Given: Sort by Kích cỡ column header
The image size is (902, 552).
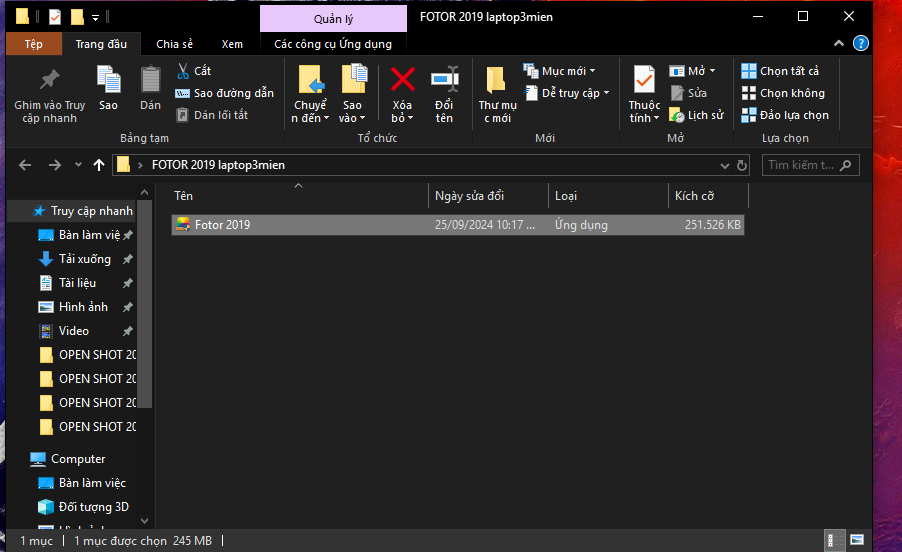Looking at the screenshot, I should tap(708, 196).
